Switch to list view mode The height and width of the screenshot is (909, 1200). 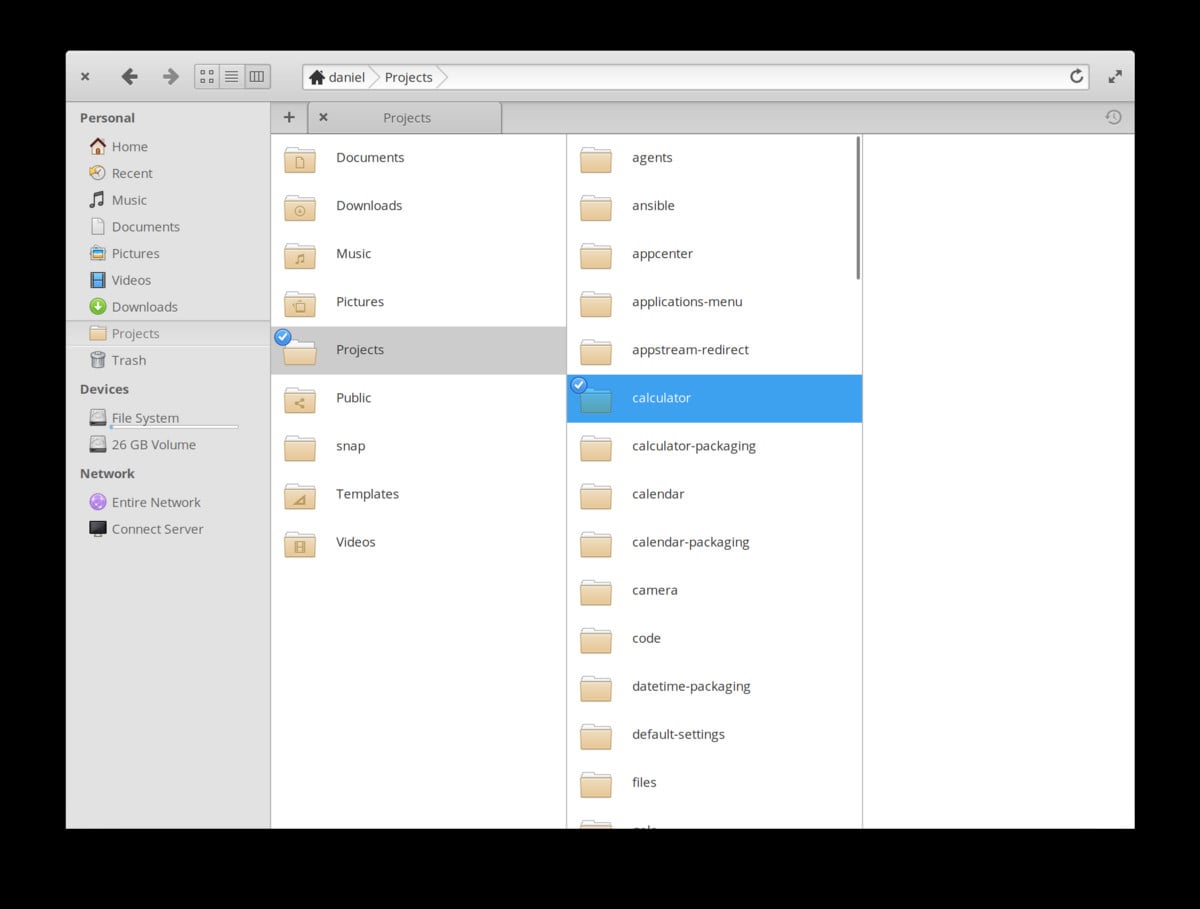point(231,76)
